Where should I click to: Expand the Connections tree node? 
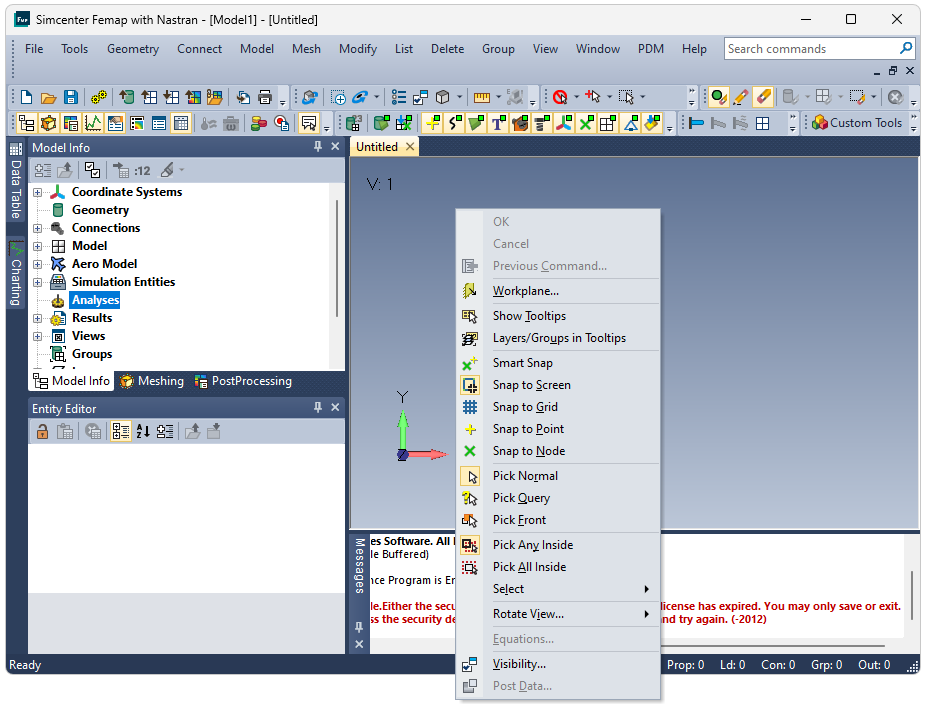(x=37, y=229)
